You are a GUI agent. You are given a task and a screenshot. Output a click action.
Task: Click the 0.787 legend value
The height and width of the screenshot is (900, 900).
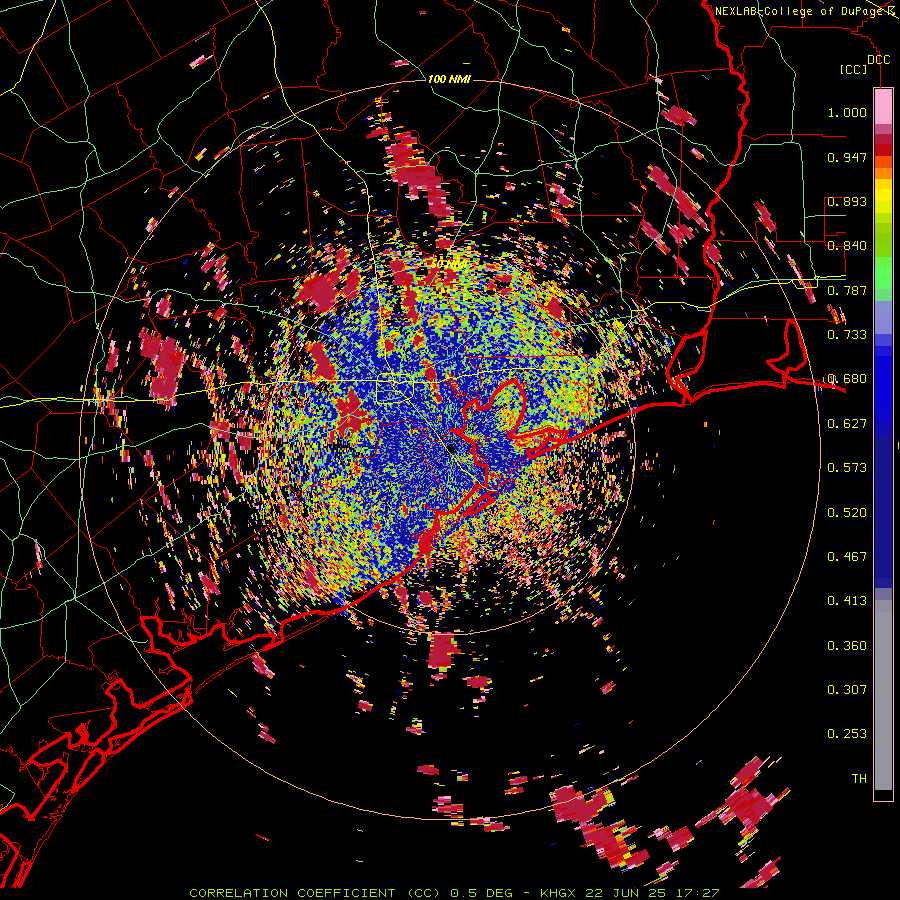[847, 290]
